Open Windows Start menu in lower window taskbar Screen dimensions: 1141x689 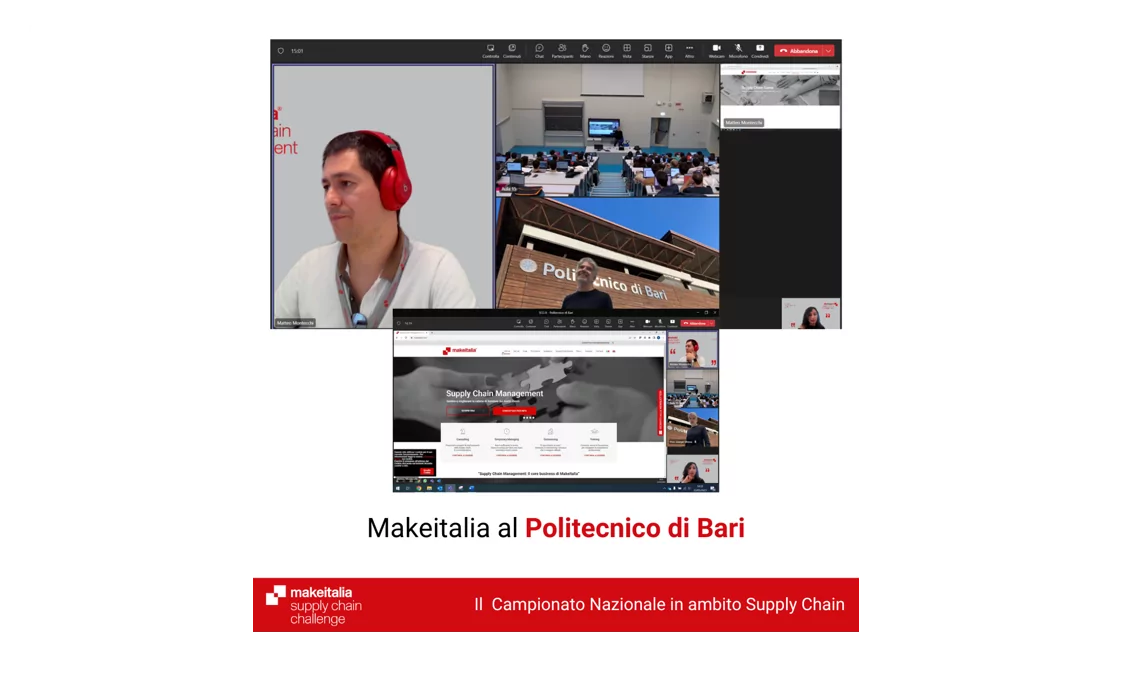pyautogui.click(x=398, y=488)
